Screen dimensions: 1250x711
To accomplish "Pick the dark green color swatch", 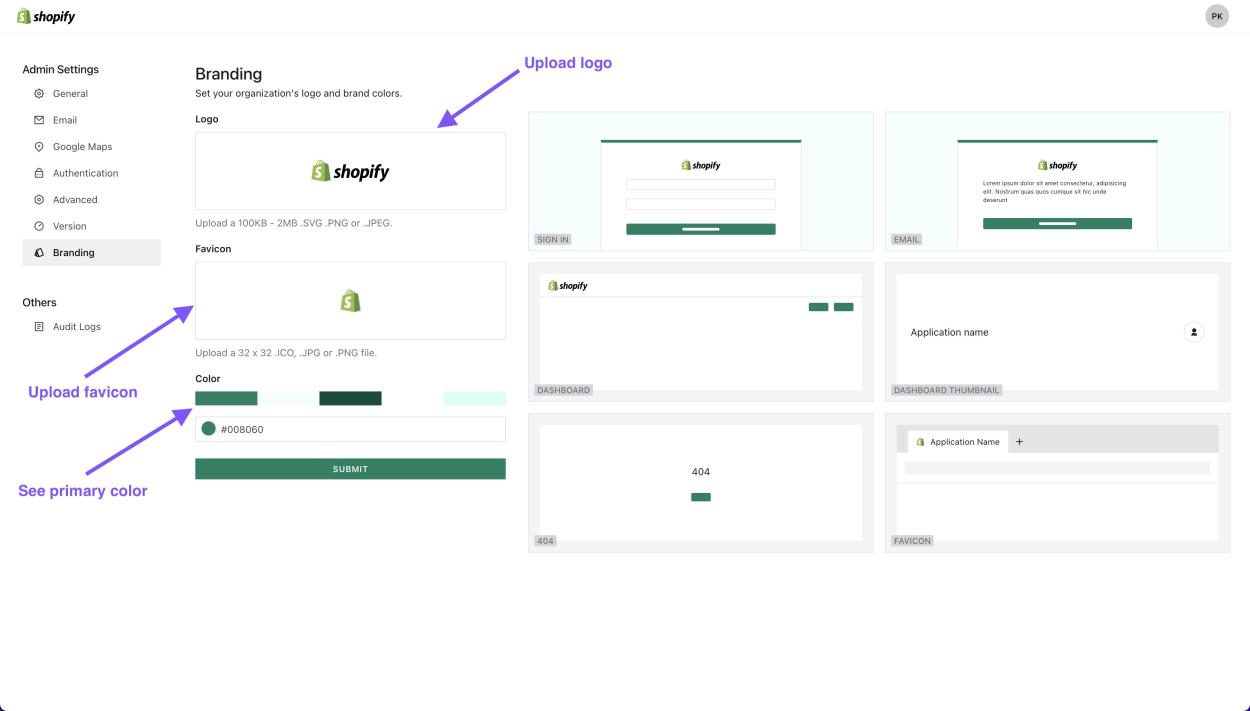I will click(x=350, y=398).
